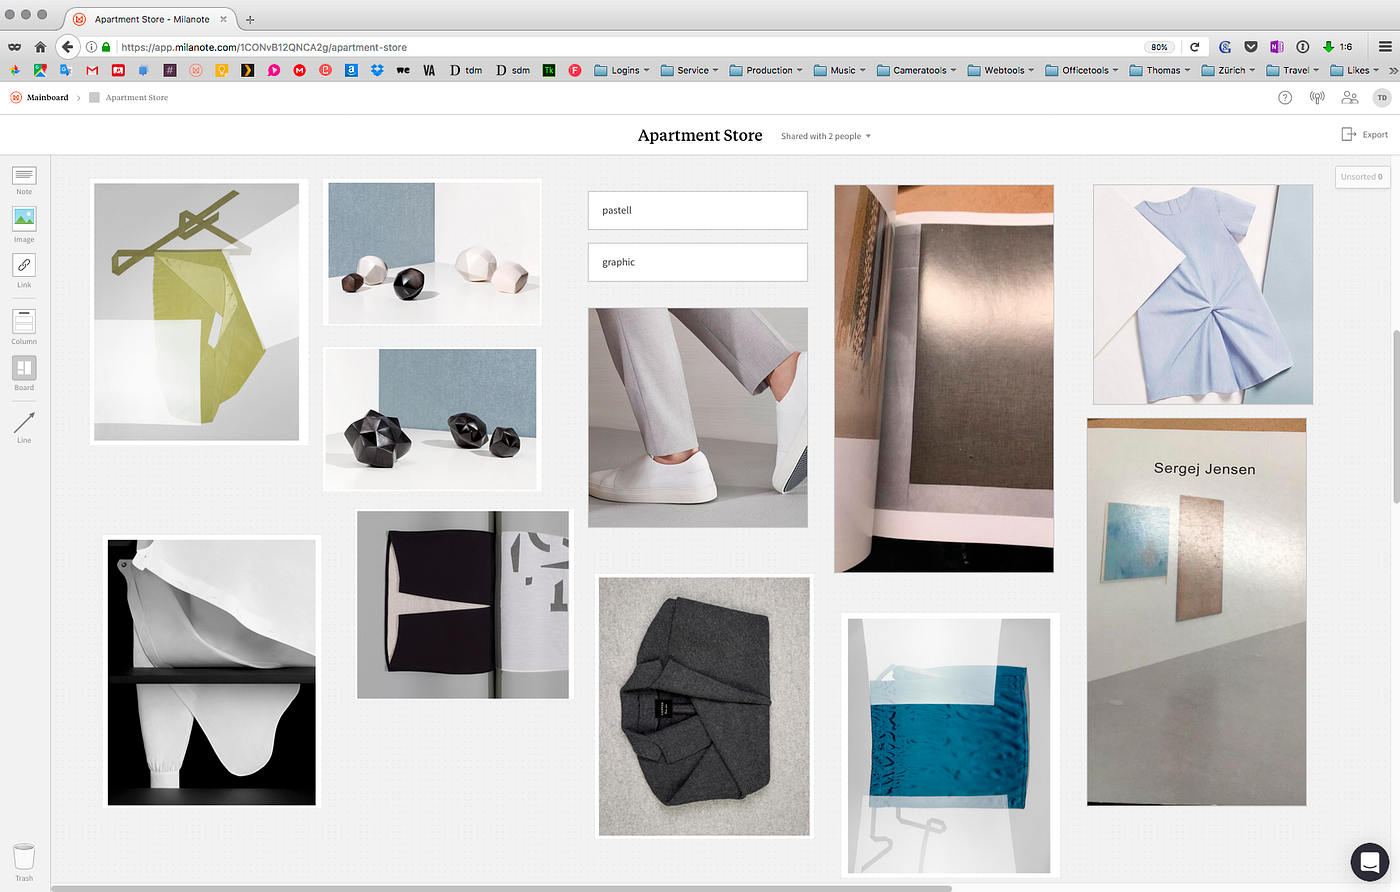Reload the page with the refresh icon
Screen dimensions: 1400x892
point(1194,47)
